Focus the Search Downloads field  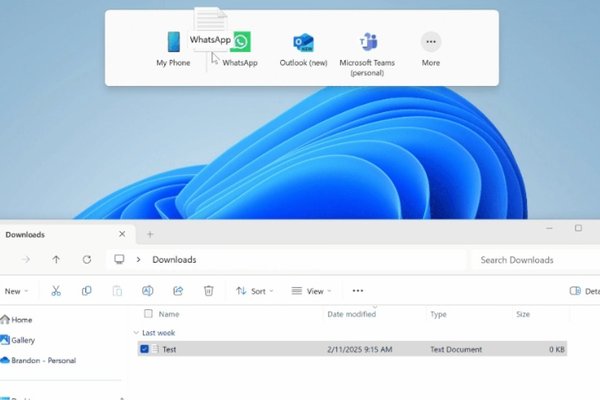pos(536,260)
